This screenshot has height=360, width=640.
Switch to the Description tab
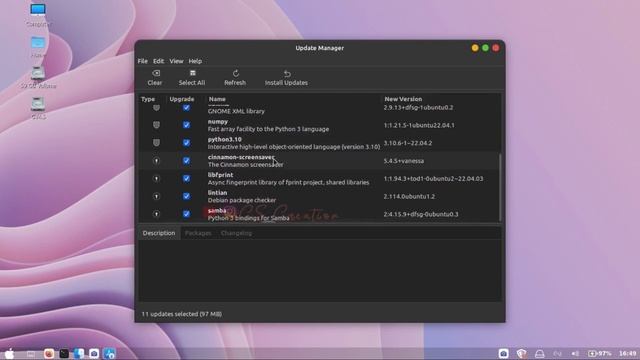click(159, 233)
